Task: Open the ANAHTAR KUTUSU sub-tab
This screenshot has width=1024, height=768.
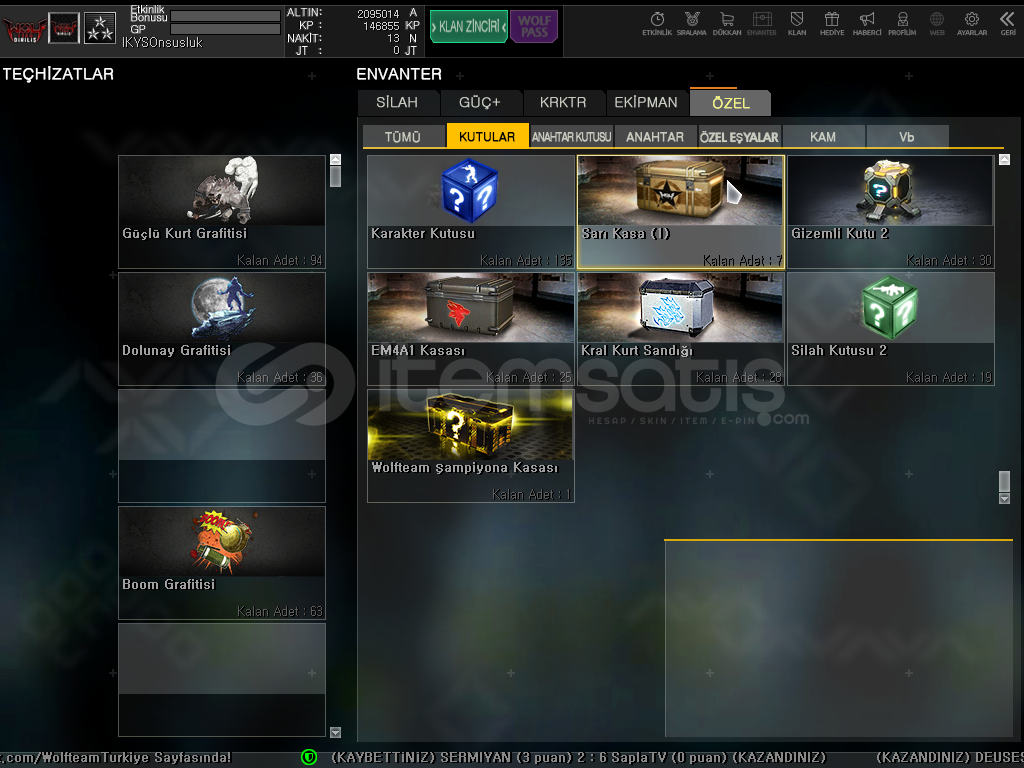Action: pos(571,136)
